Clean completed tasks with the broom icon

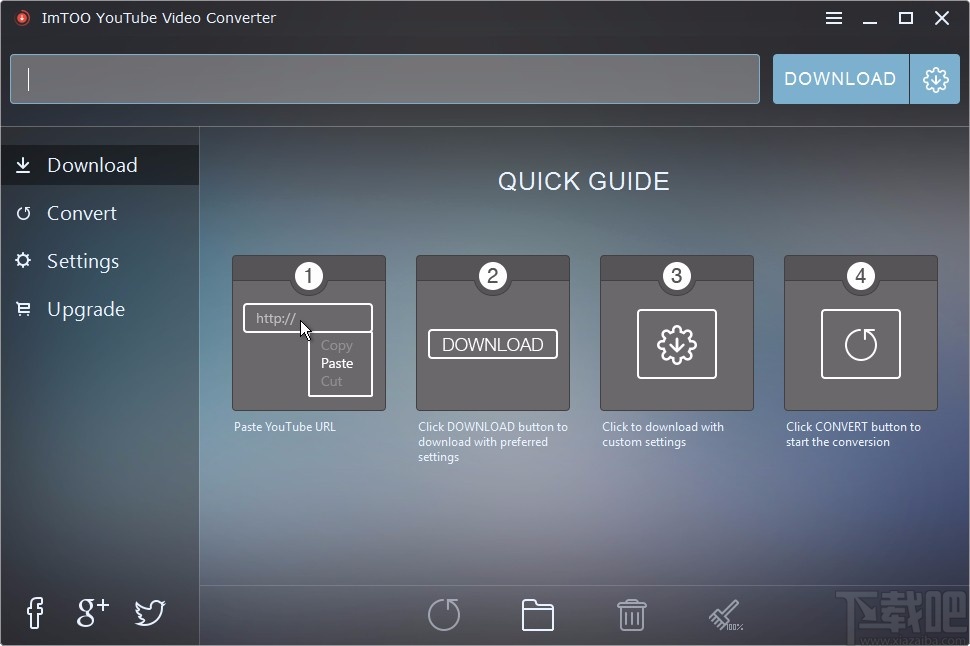724,614
